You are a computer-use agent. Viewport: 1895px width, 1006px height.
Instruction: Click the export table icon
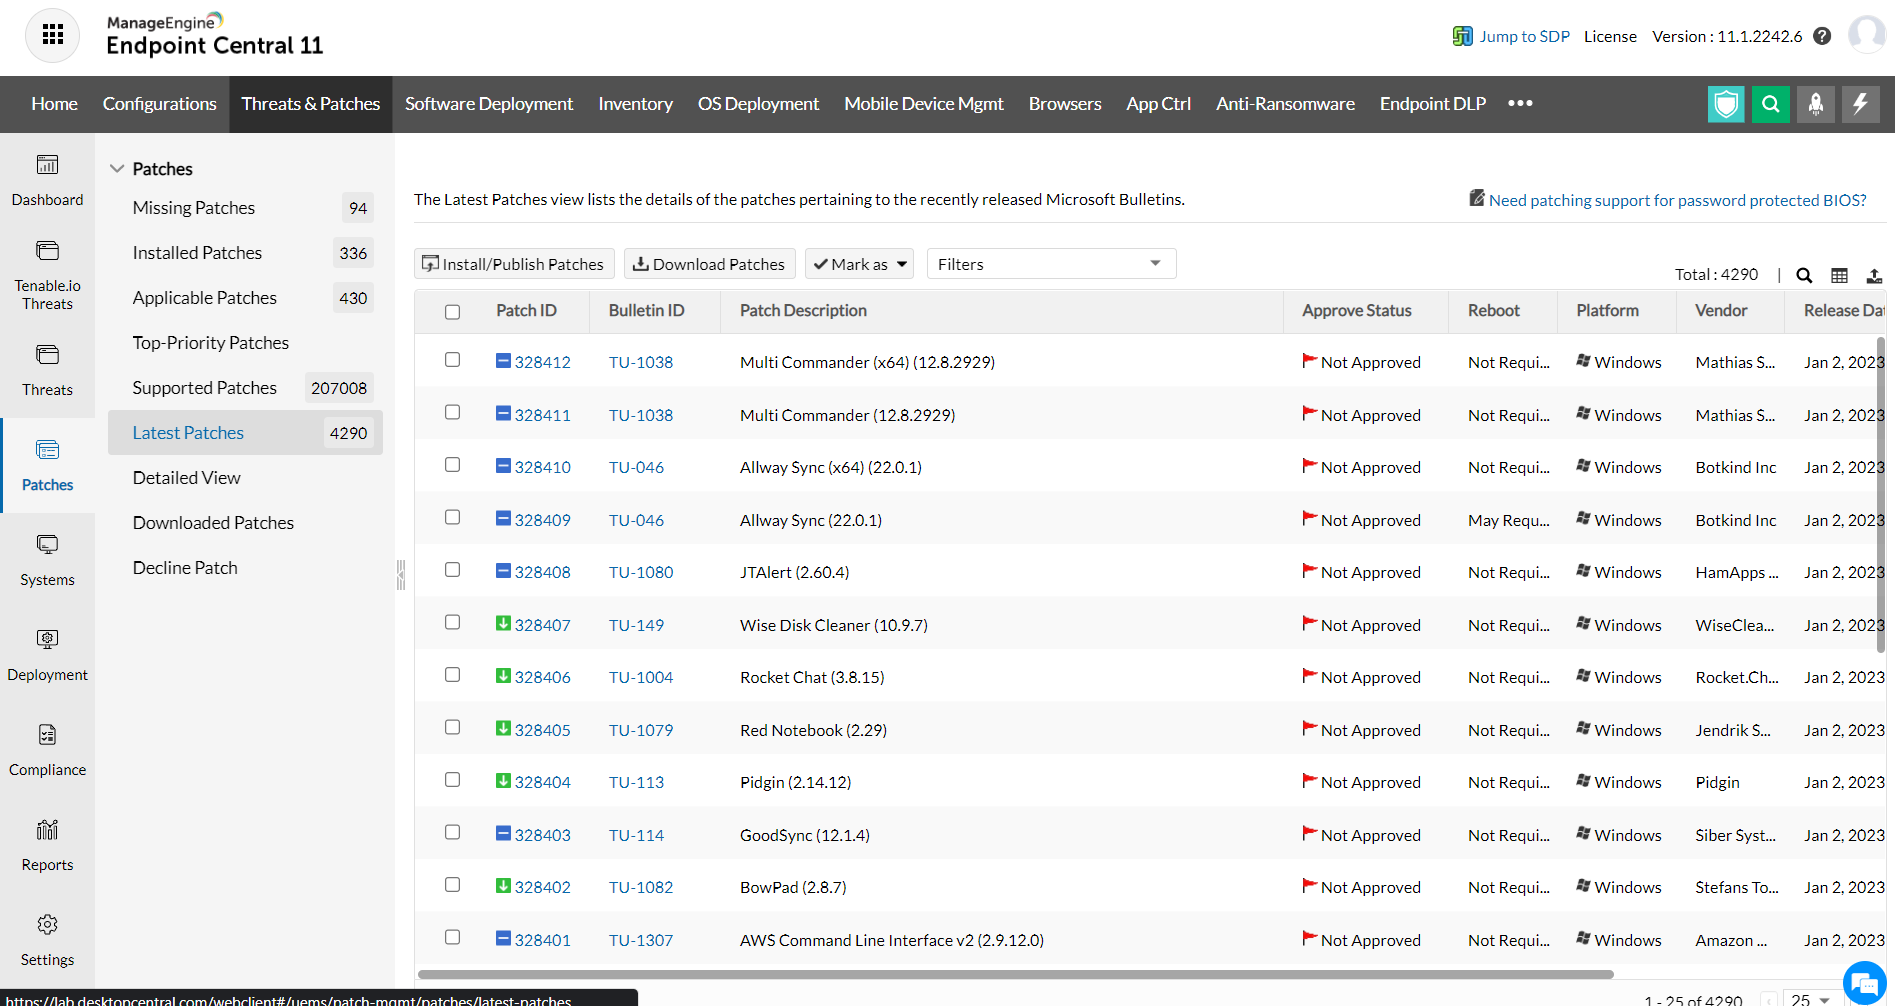click(1874, 275)
